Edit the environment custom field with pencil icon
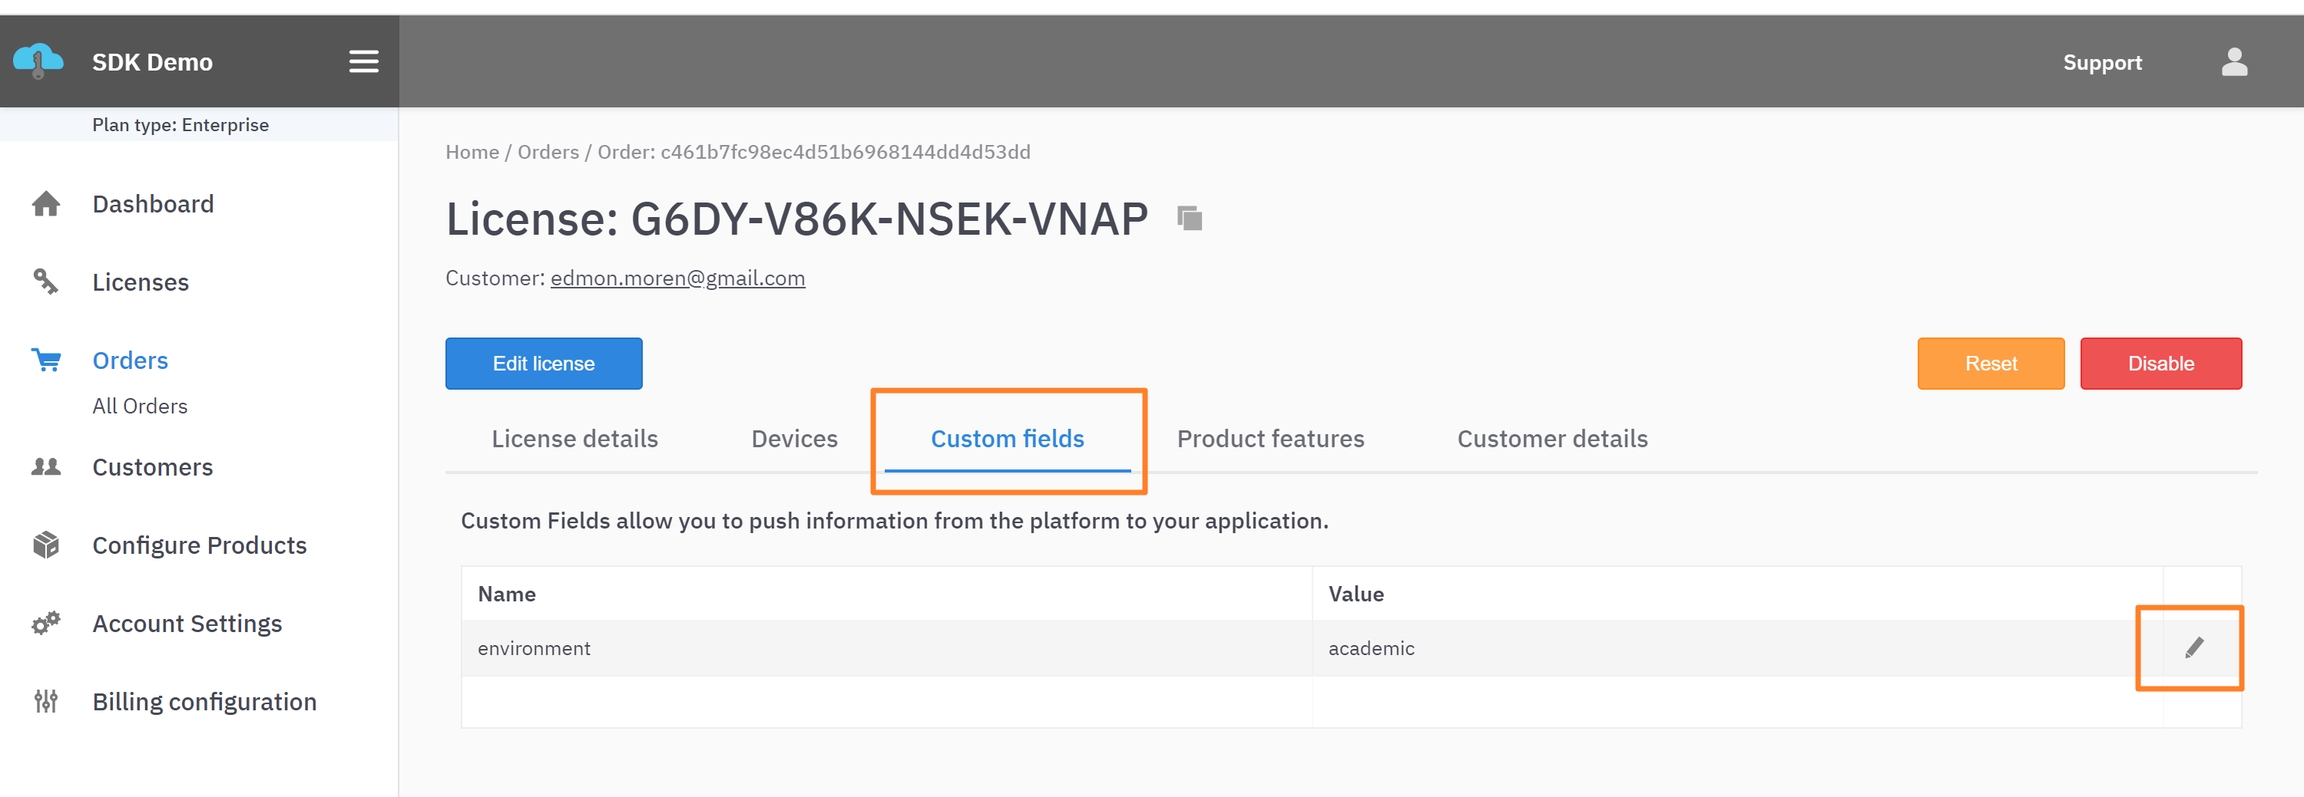2304x797 pixels. 2194,648
